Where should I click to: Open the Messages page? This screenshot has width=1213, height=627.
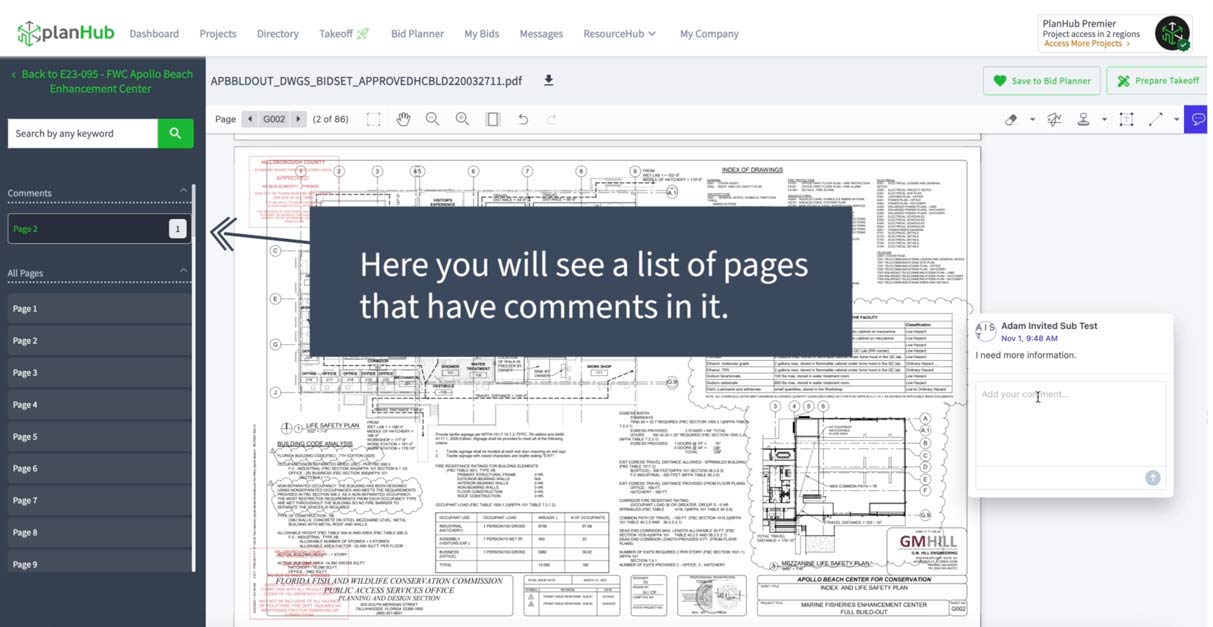541,33
